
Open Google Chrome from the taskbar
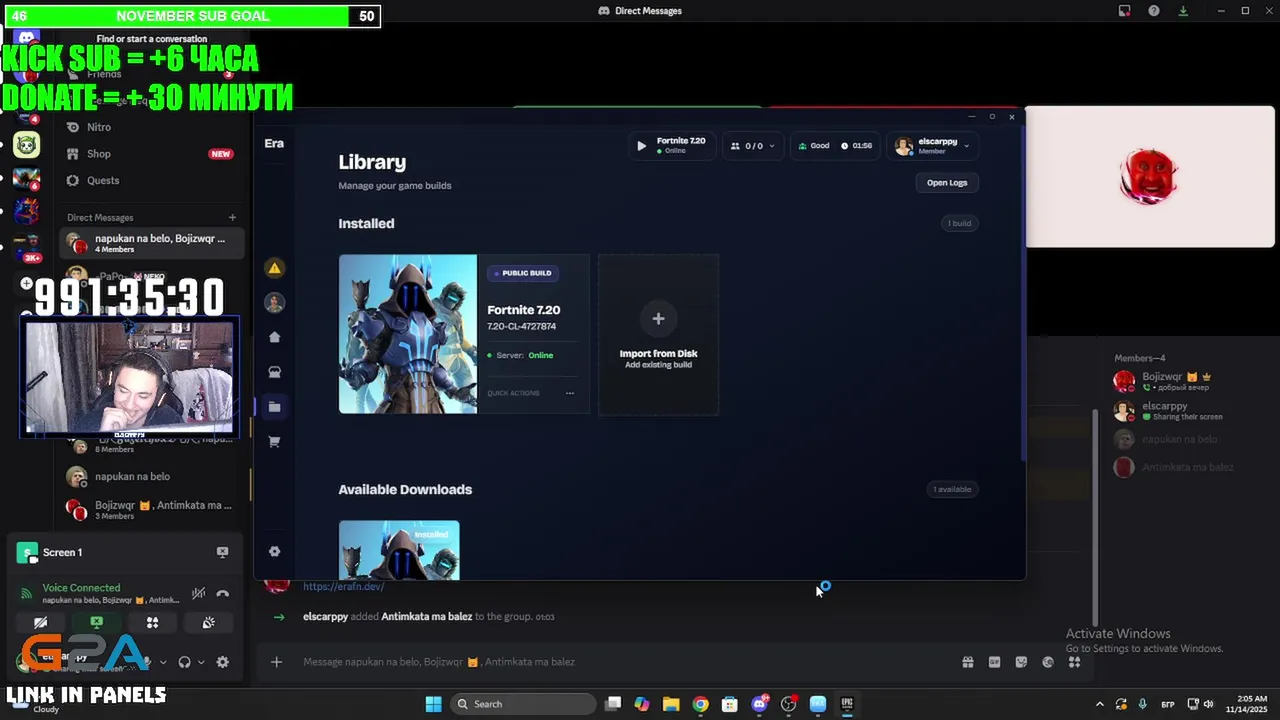700,704
